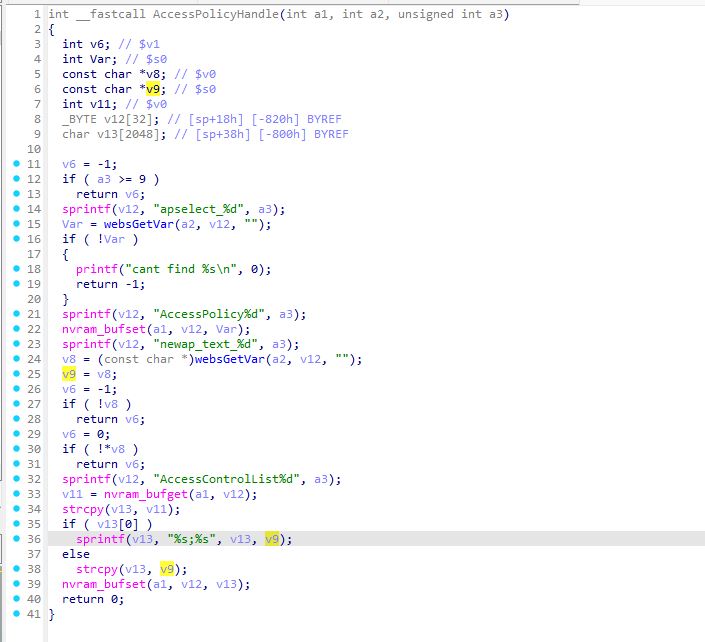Click sprintf on highlighted line 36
This screenshot has height=642, width=705.
click(x=100, y=539)
